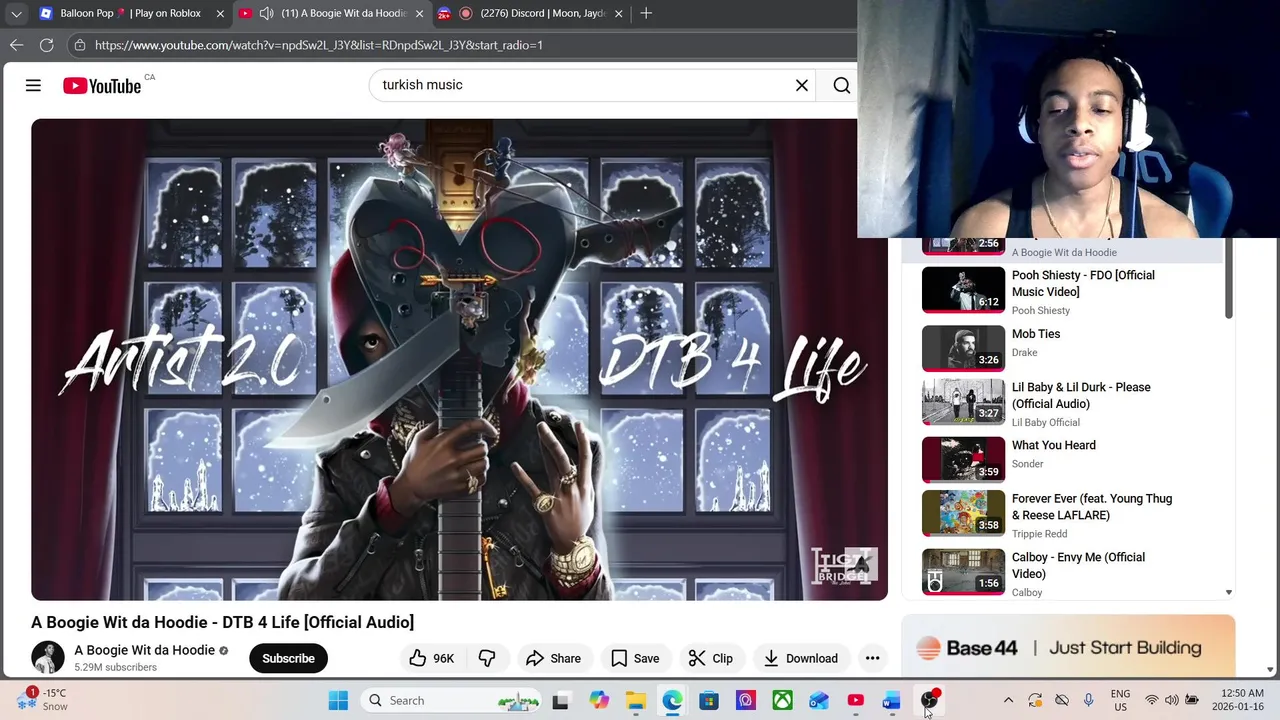Open the YouTube hamburger guide menu
The width and height of the screenshot is (1280, 720).
click(x=33, y=86)
